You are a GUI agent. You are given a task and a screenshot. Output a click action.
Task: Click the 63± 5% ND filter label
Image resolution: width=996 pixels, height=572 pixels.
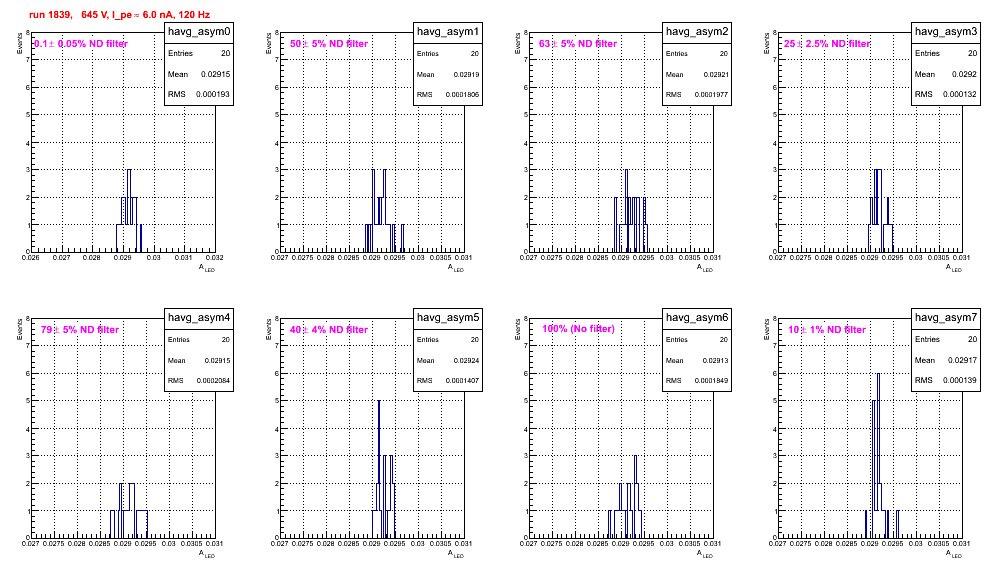(578, 44)
